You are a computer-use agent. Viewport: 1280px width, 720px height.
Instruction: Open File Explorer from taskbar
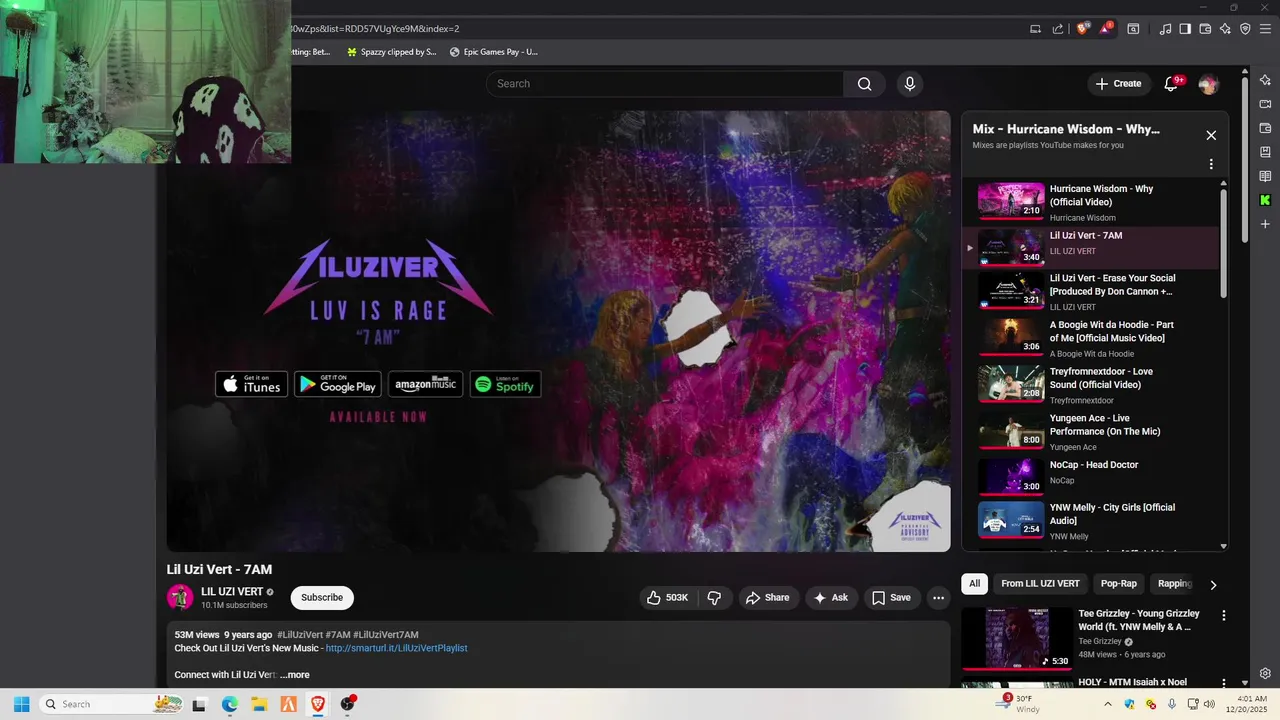(x=258, y=704)
